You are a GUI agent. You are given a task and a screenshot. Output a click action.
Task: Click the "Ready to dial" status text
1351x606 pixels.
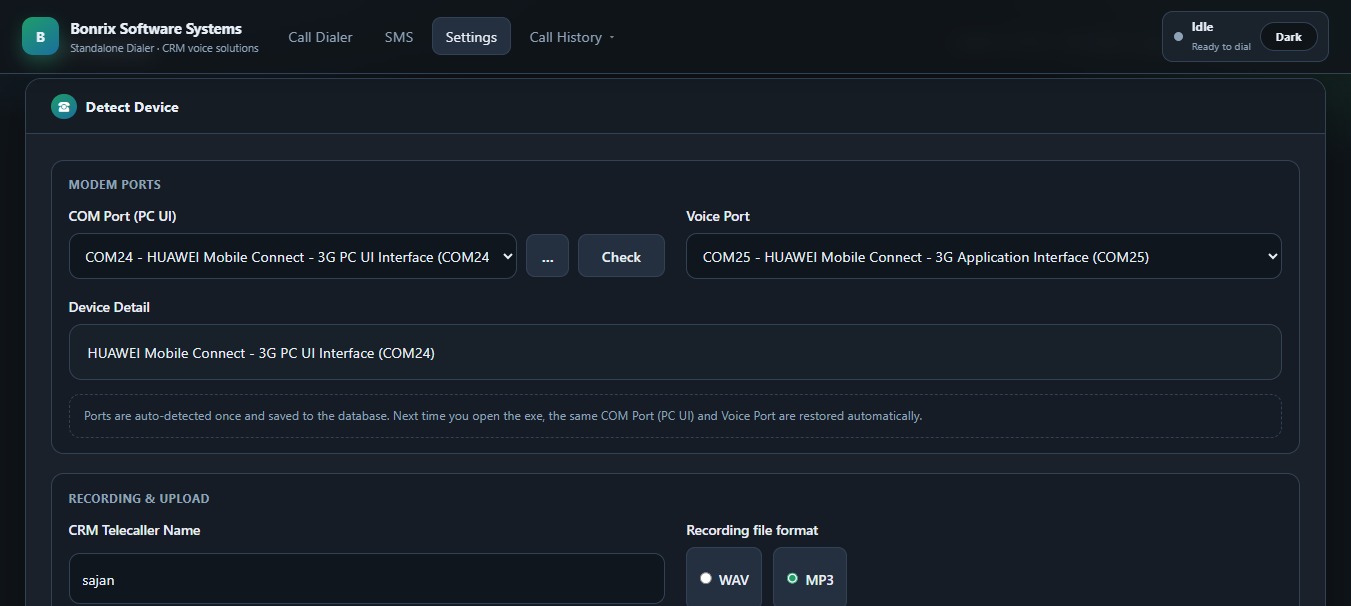[x=1221, y=47]
